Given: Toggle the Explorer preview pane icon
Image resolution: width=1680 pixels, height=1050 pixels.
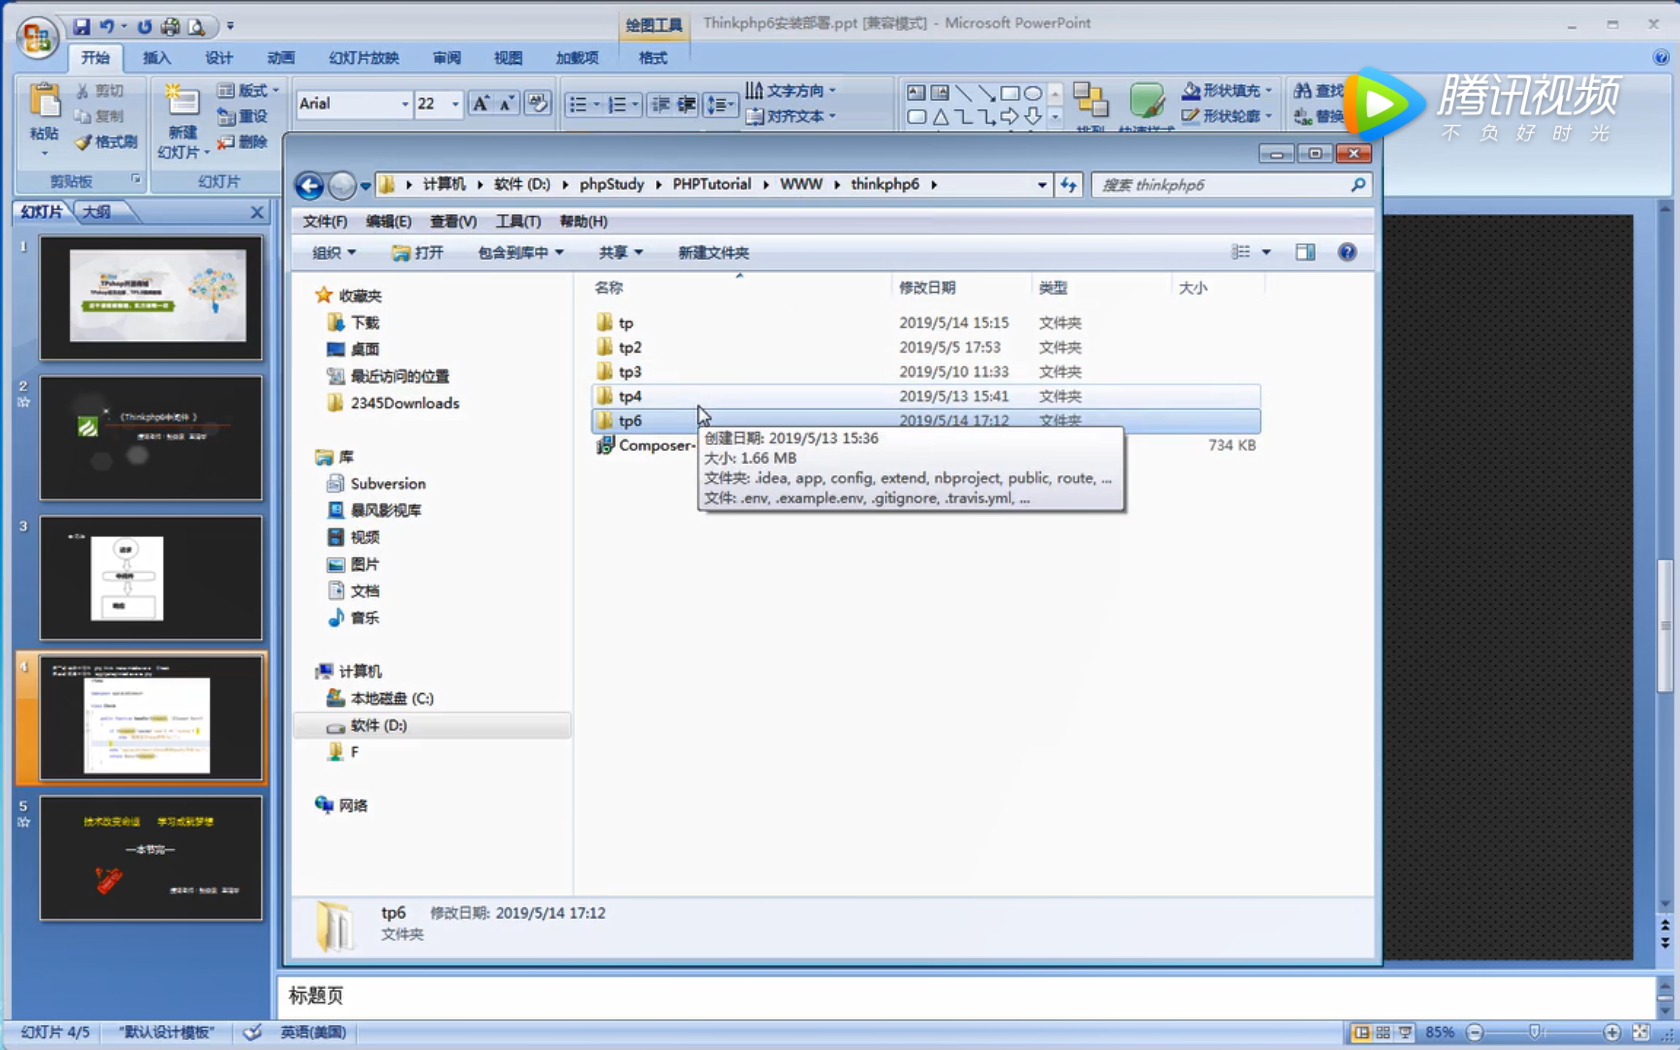Looking at the screenshot, I should [x=1305, y=252].
